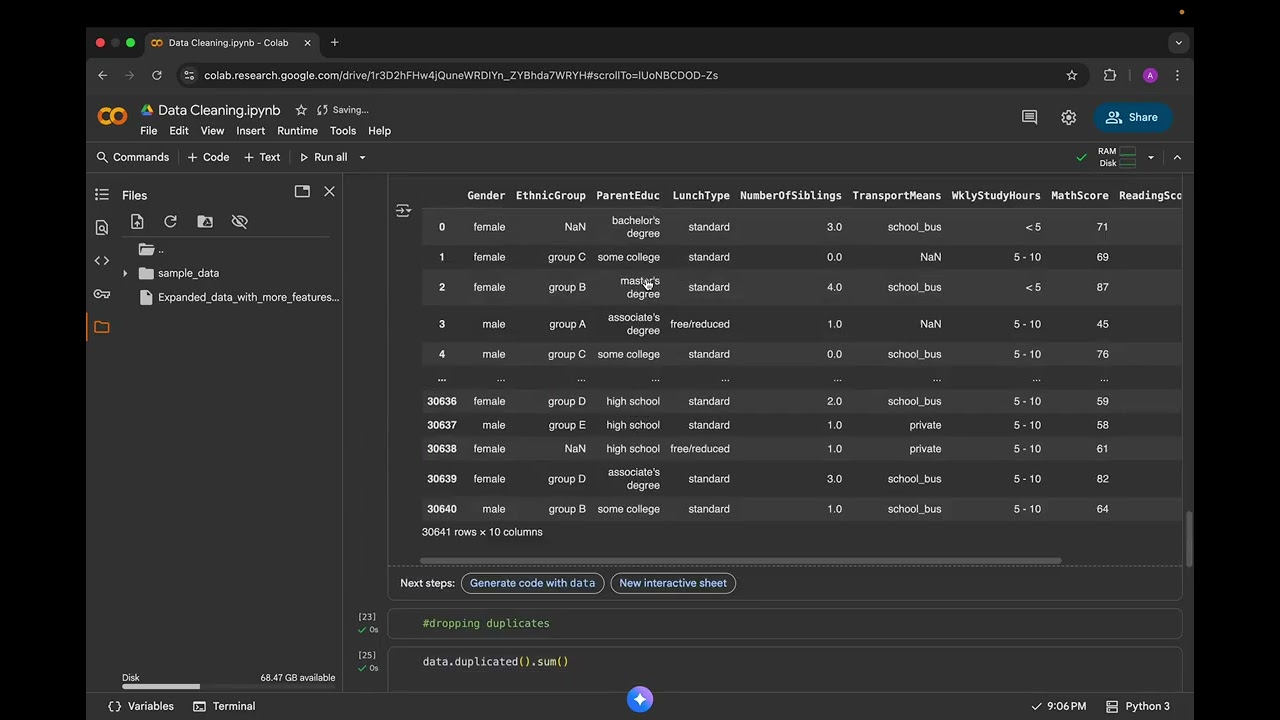
Task: Open the Insert menu
Action: point(250,131)
